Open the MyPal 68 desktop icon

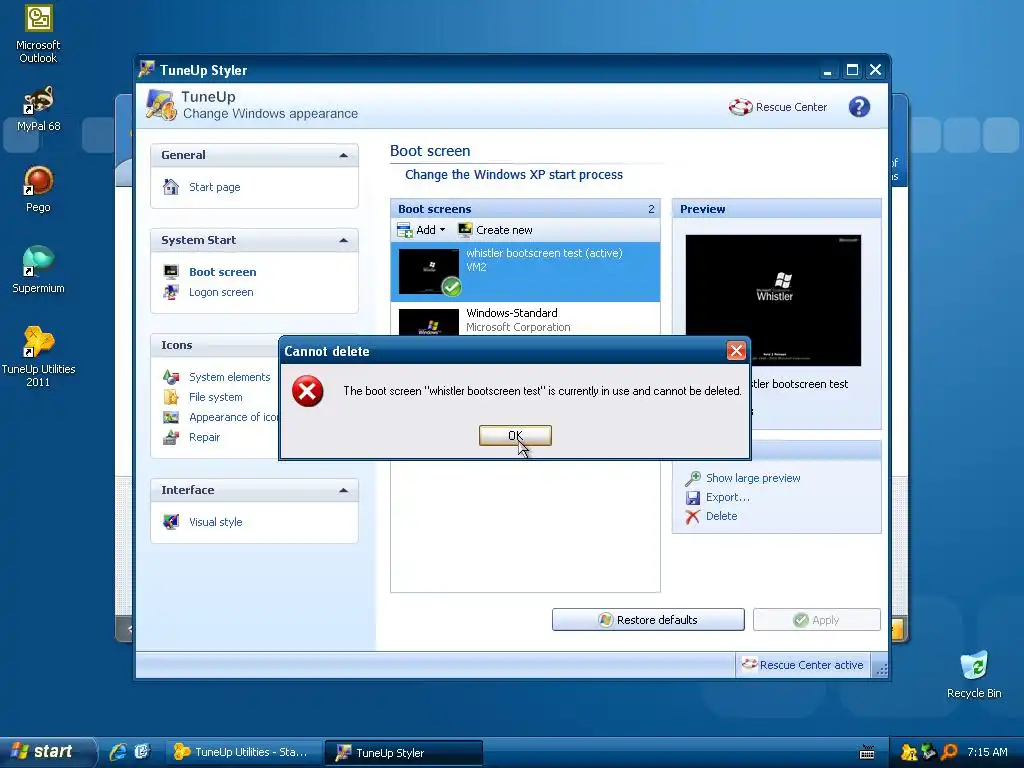pos(38,108)
